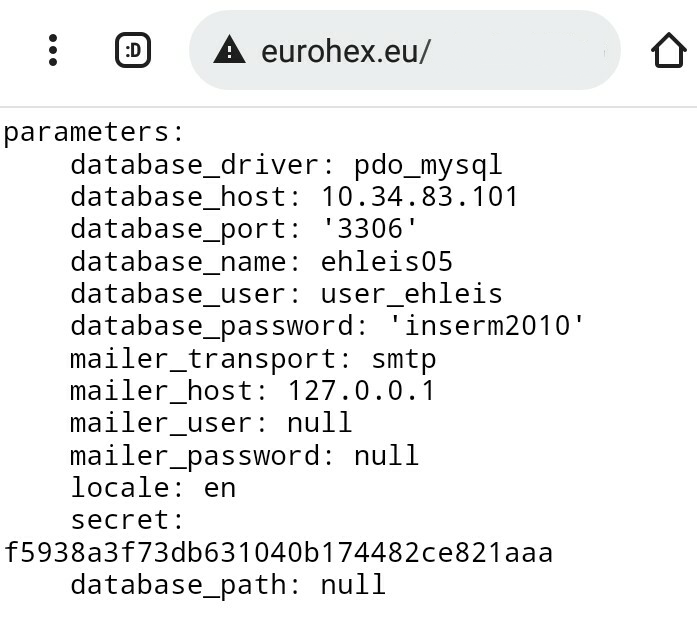Click the locale en line
The width and height of the screenshot is (697, 637).
point(153,488)
